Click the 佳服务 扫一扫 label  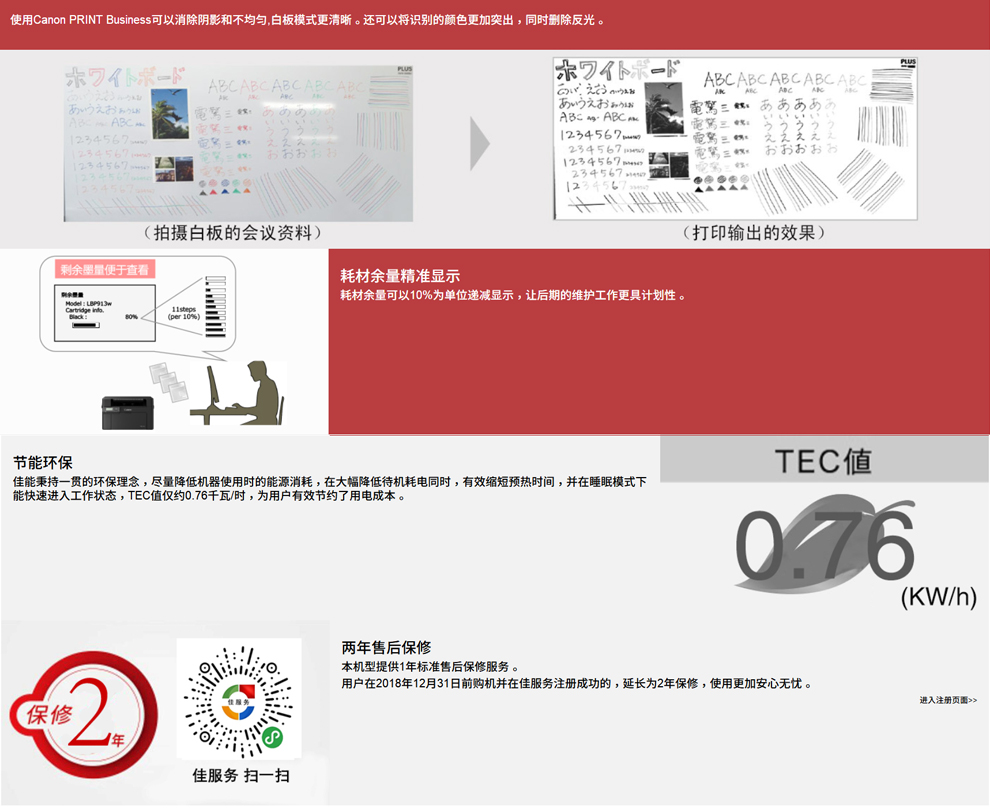240,775
